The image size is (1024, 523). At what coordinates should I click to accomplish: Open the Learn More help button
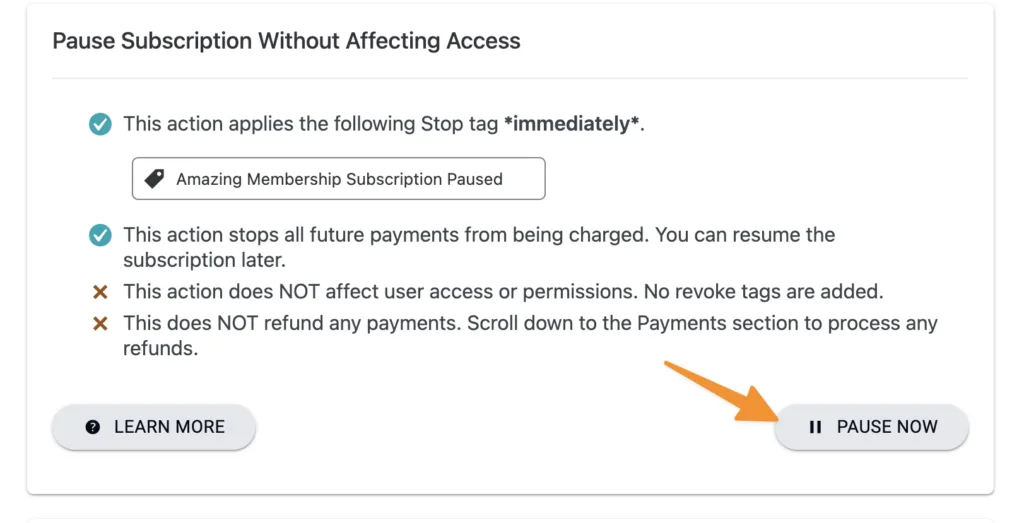154,427
